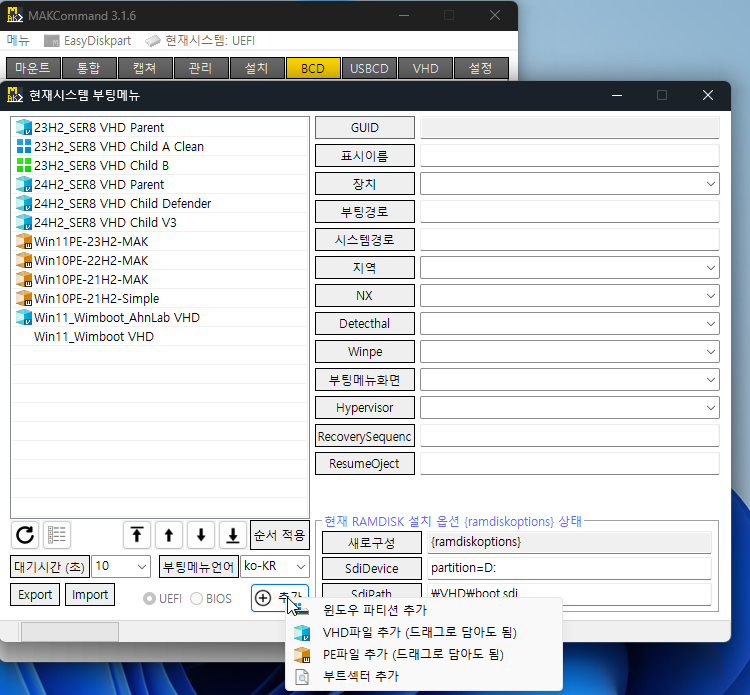Image resolution: width=750 pixels, height=695 pixels.
Task: Expand the 장치 dropdown
Action: 710,184
